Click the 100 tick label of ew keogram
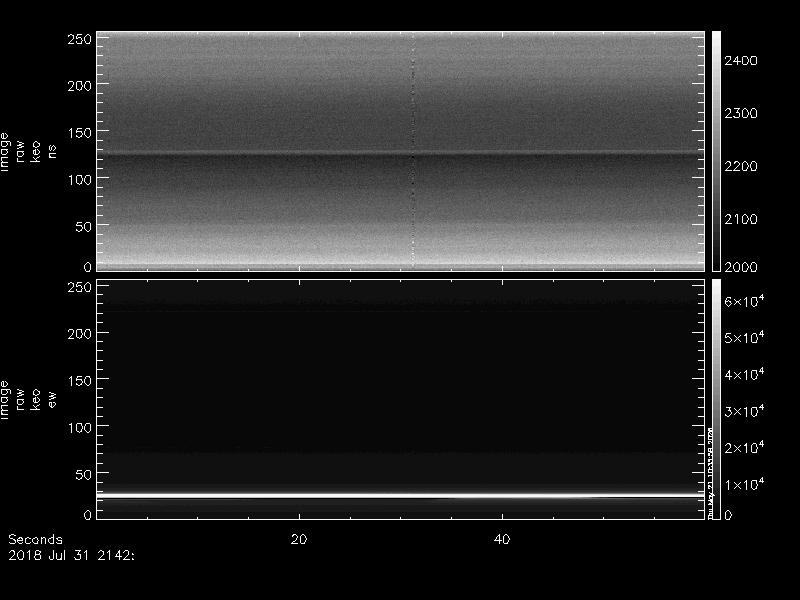This screenshot has height=600, width=800. tap(80, 428)
